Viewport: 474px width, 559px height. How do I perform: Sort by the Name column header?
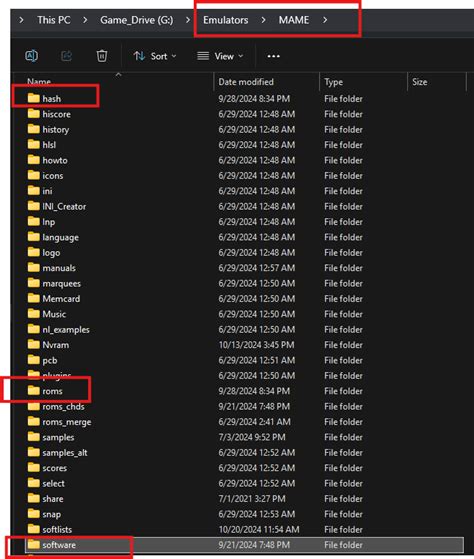click(39, 82)
